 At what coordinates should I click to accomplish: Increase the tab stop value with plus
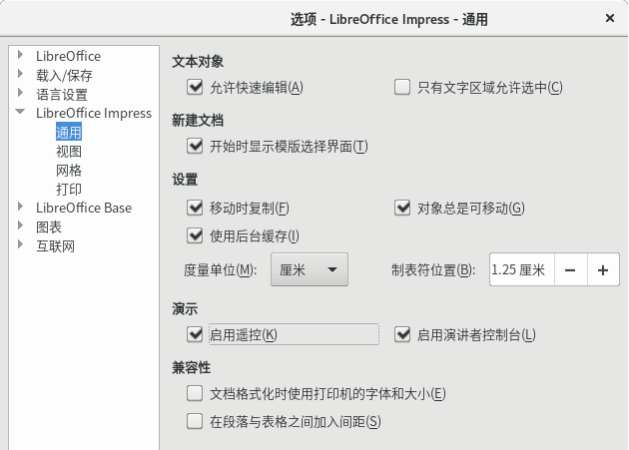coord(603,270)
